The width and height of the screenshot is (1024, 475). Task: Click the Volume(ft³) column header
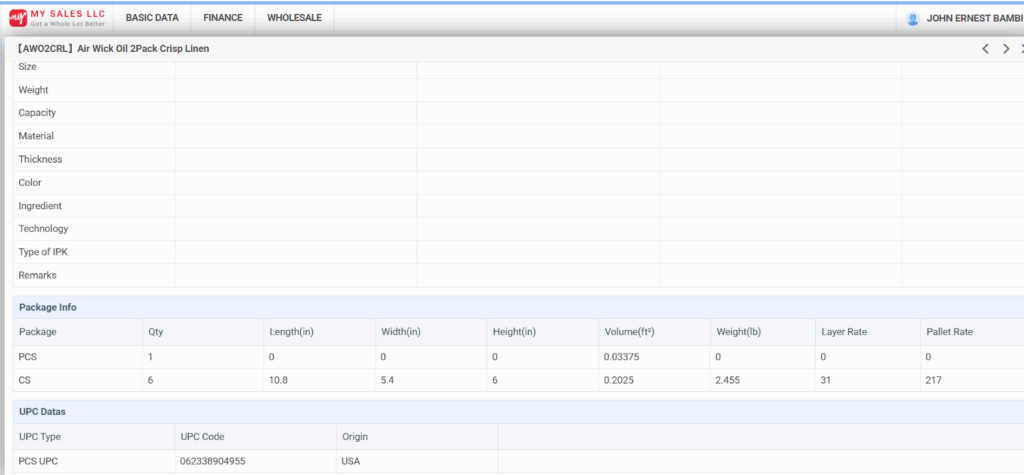pos(636,332)
